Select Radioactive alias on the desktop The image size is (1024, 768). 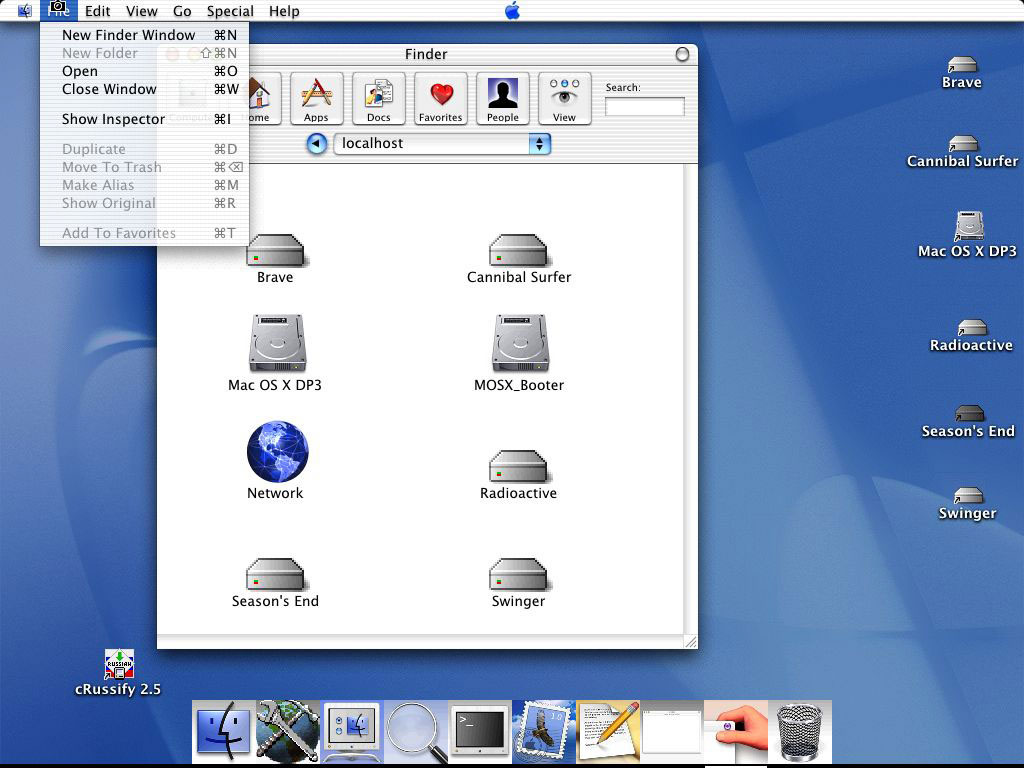(x=971, y=336)
